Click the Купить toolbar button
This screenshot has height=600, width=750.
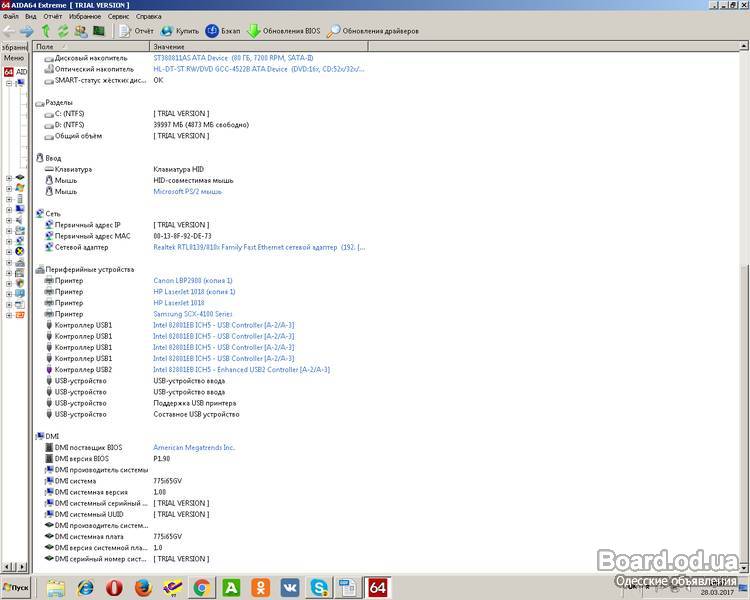[x=179, y=31]
